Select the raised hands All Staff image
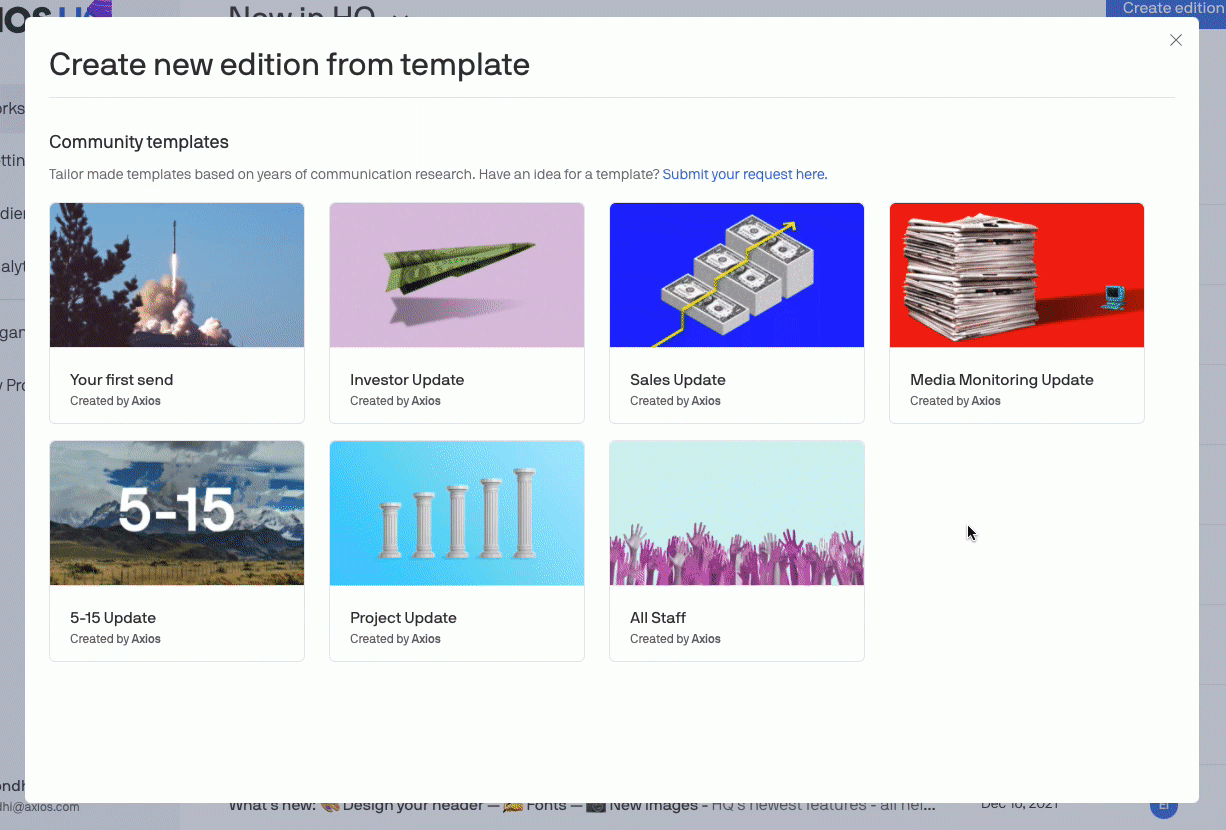The image size is (1226, 830). 737,513
